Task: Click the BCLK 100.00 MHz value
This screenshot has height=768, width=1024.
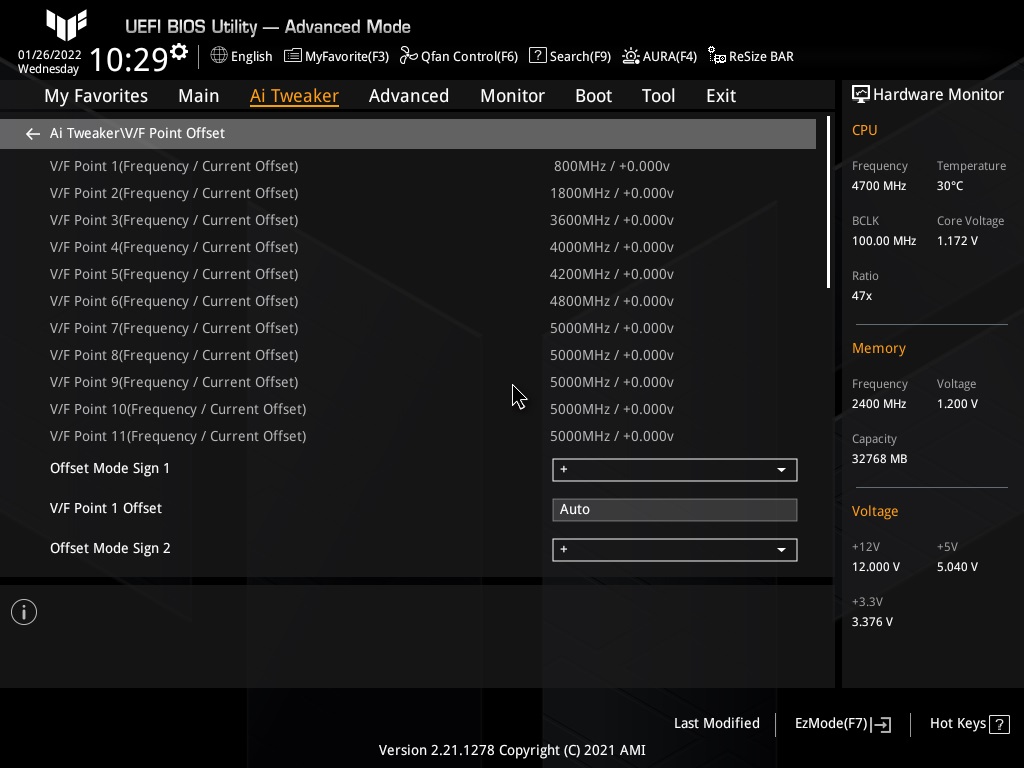Action: (x=884, y=240)
